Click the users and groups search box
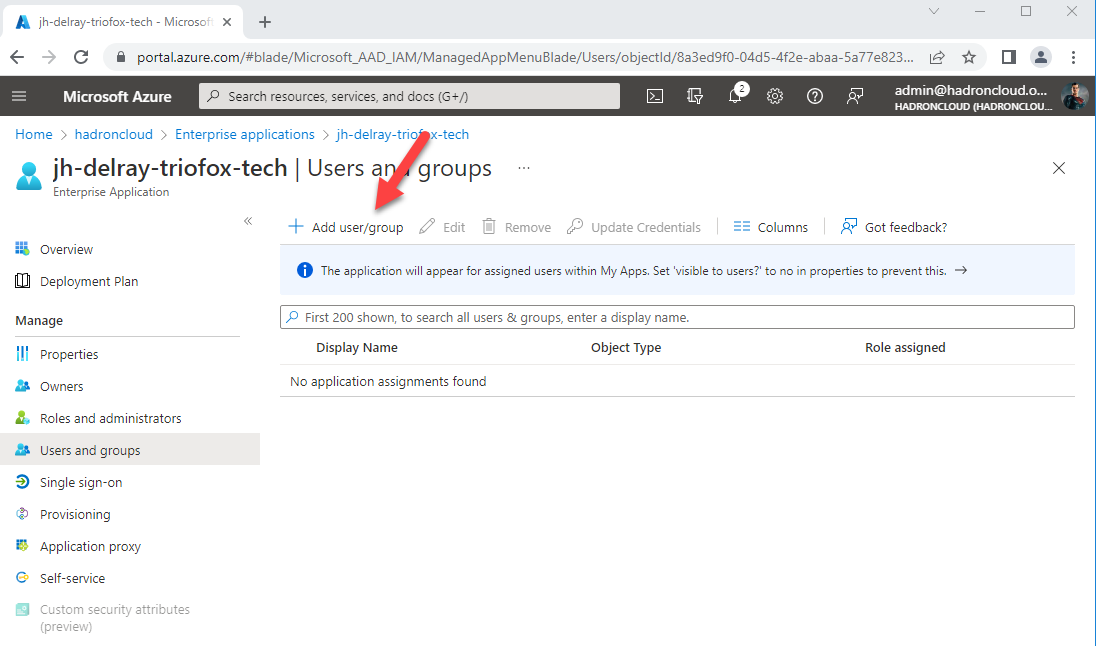This screenshot has height=646, width=1096. (677, 317)
